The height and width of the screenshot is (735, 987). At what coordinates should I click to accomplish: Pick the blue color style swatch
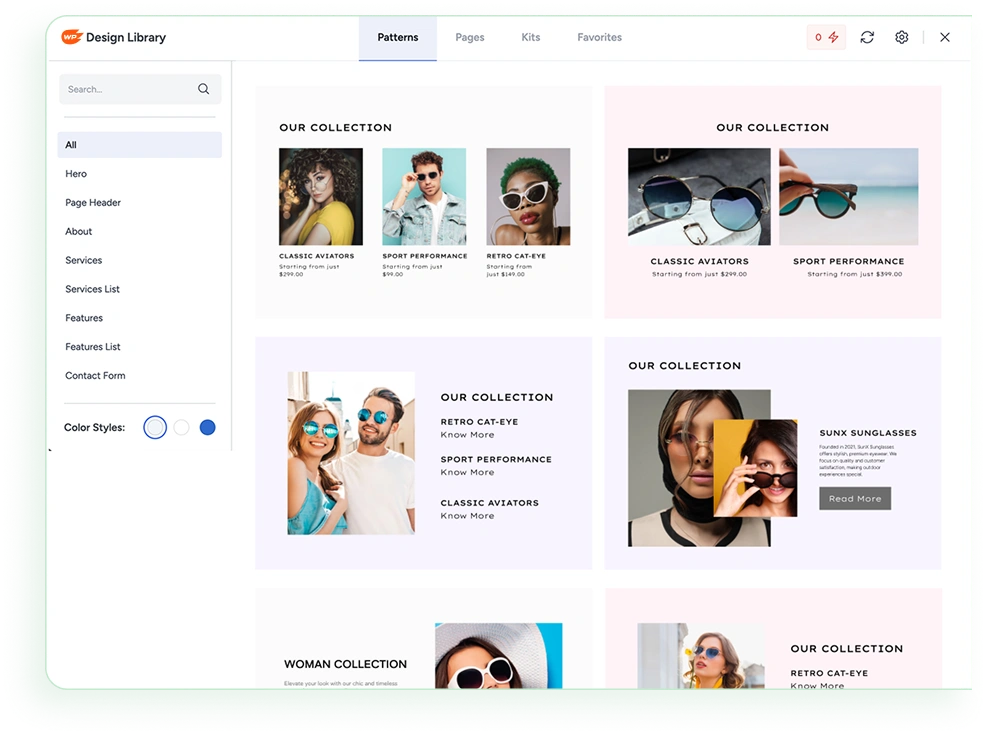pyautogui.click(x=207, y=427)
